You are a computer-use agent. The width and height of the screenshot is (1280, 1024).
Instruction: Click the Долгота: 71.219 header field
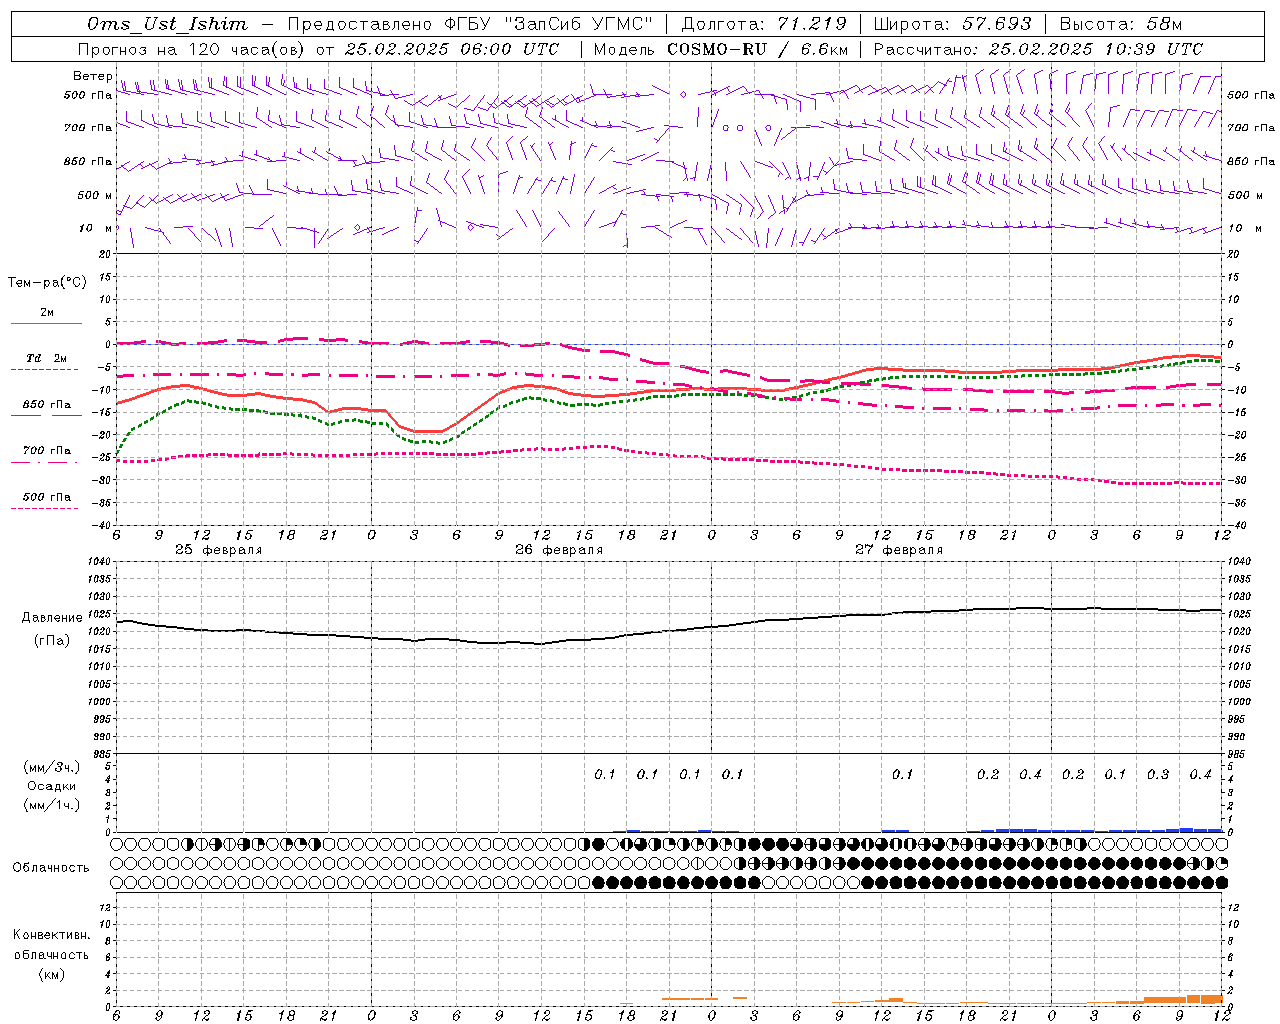[x=764, y=24]
